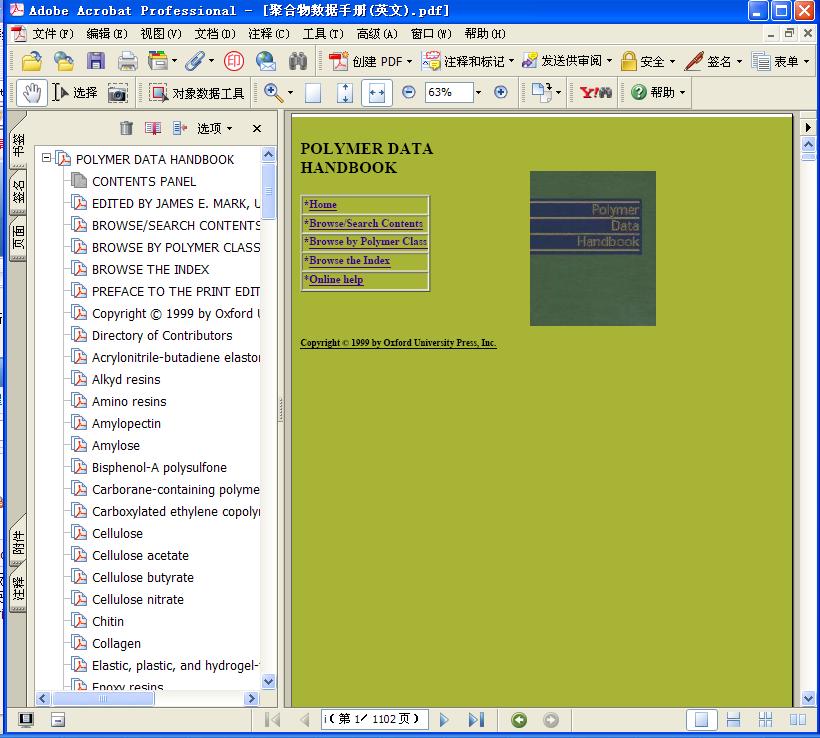Go to the next page
Image resolution: width=820 pixels, height=738 pixels.
click(444, 720)
